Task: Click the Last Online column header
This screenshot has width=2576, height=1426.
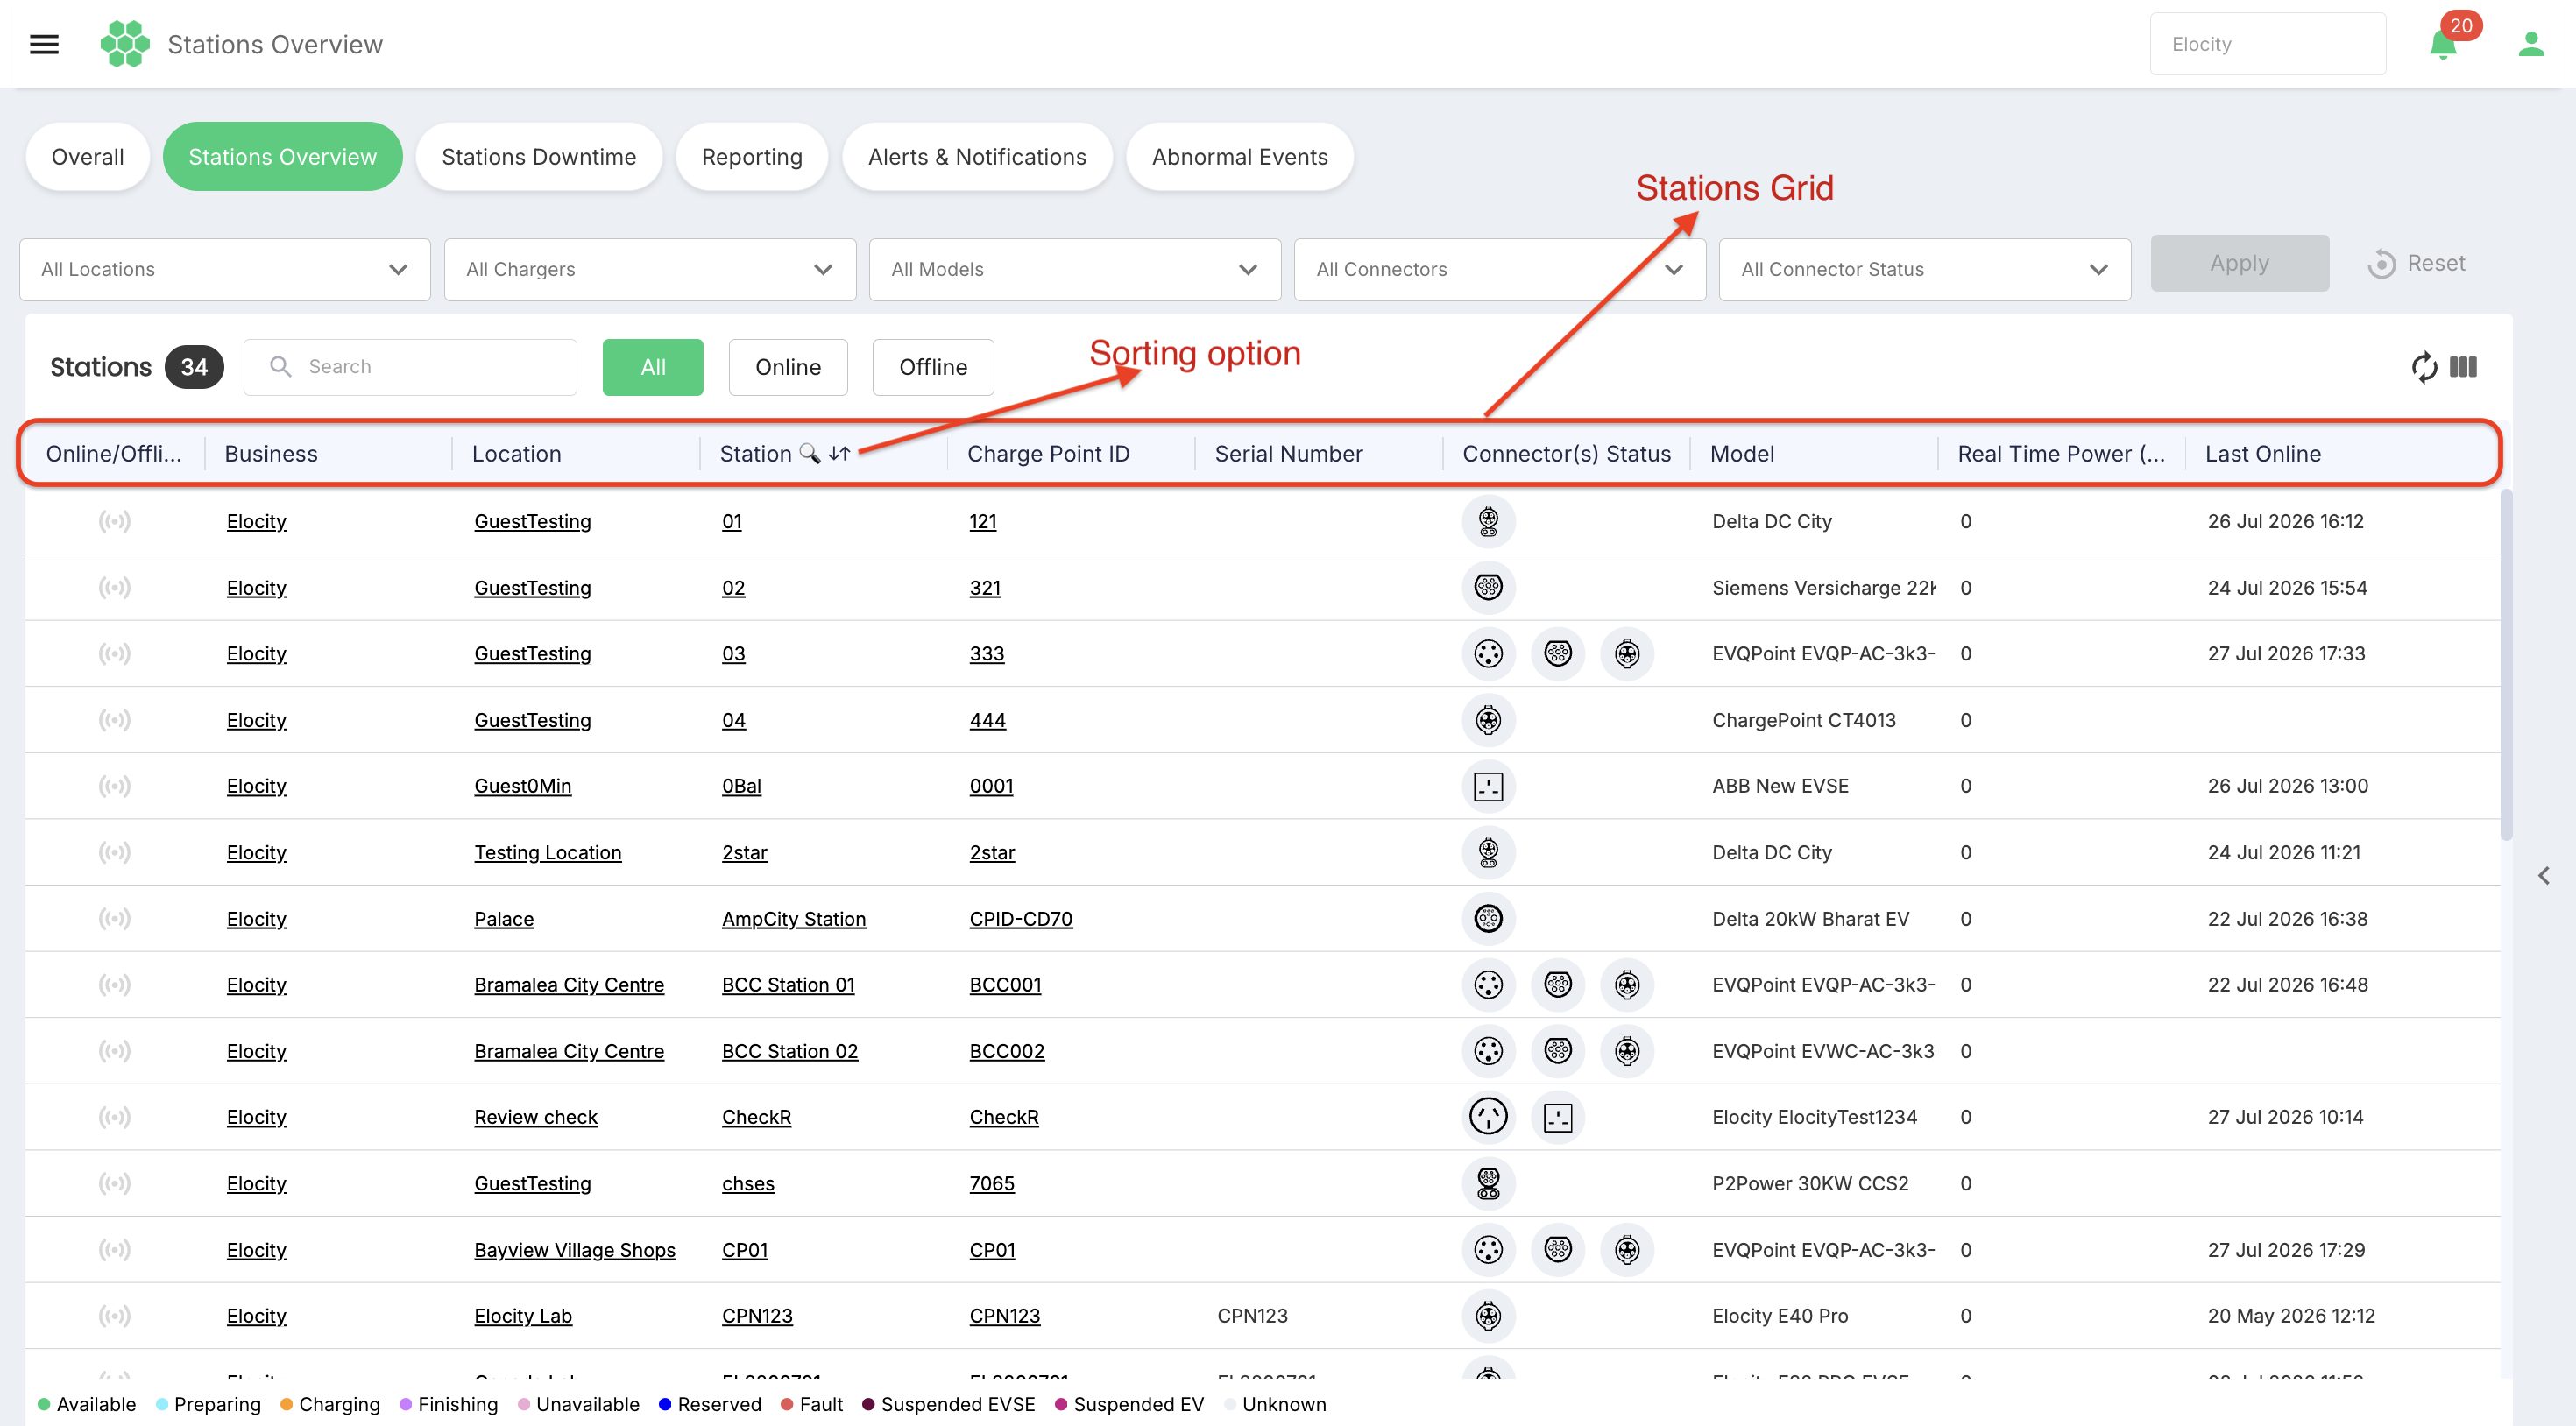Action: (x=2263, y=454)
